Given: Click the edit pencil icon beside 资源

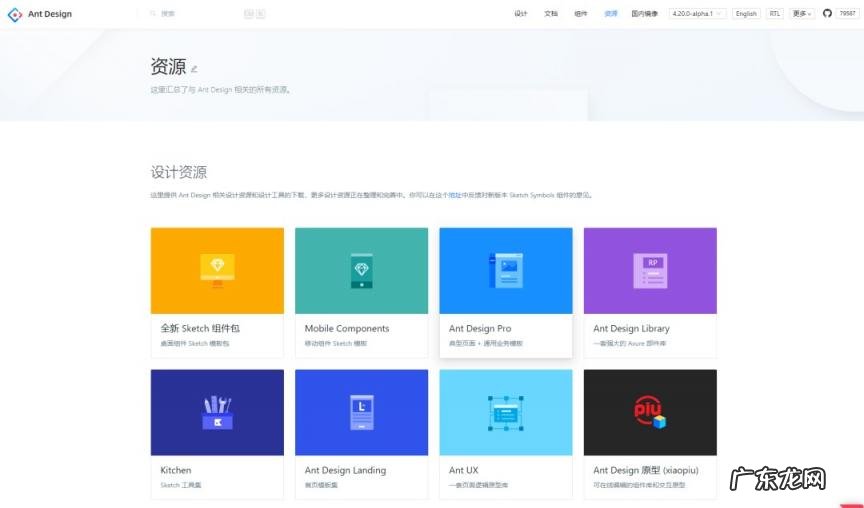Looking at the screenshot, I should click(x=194, y=69).
